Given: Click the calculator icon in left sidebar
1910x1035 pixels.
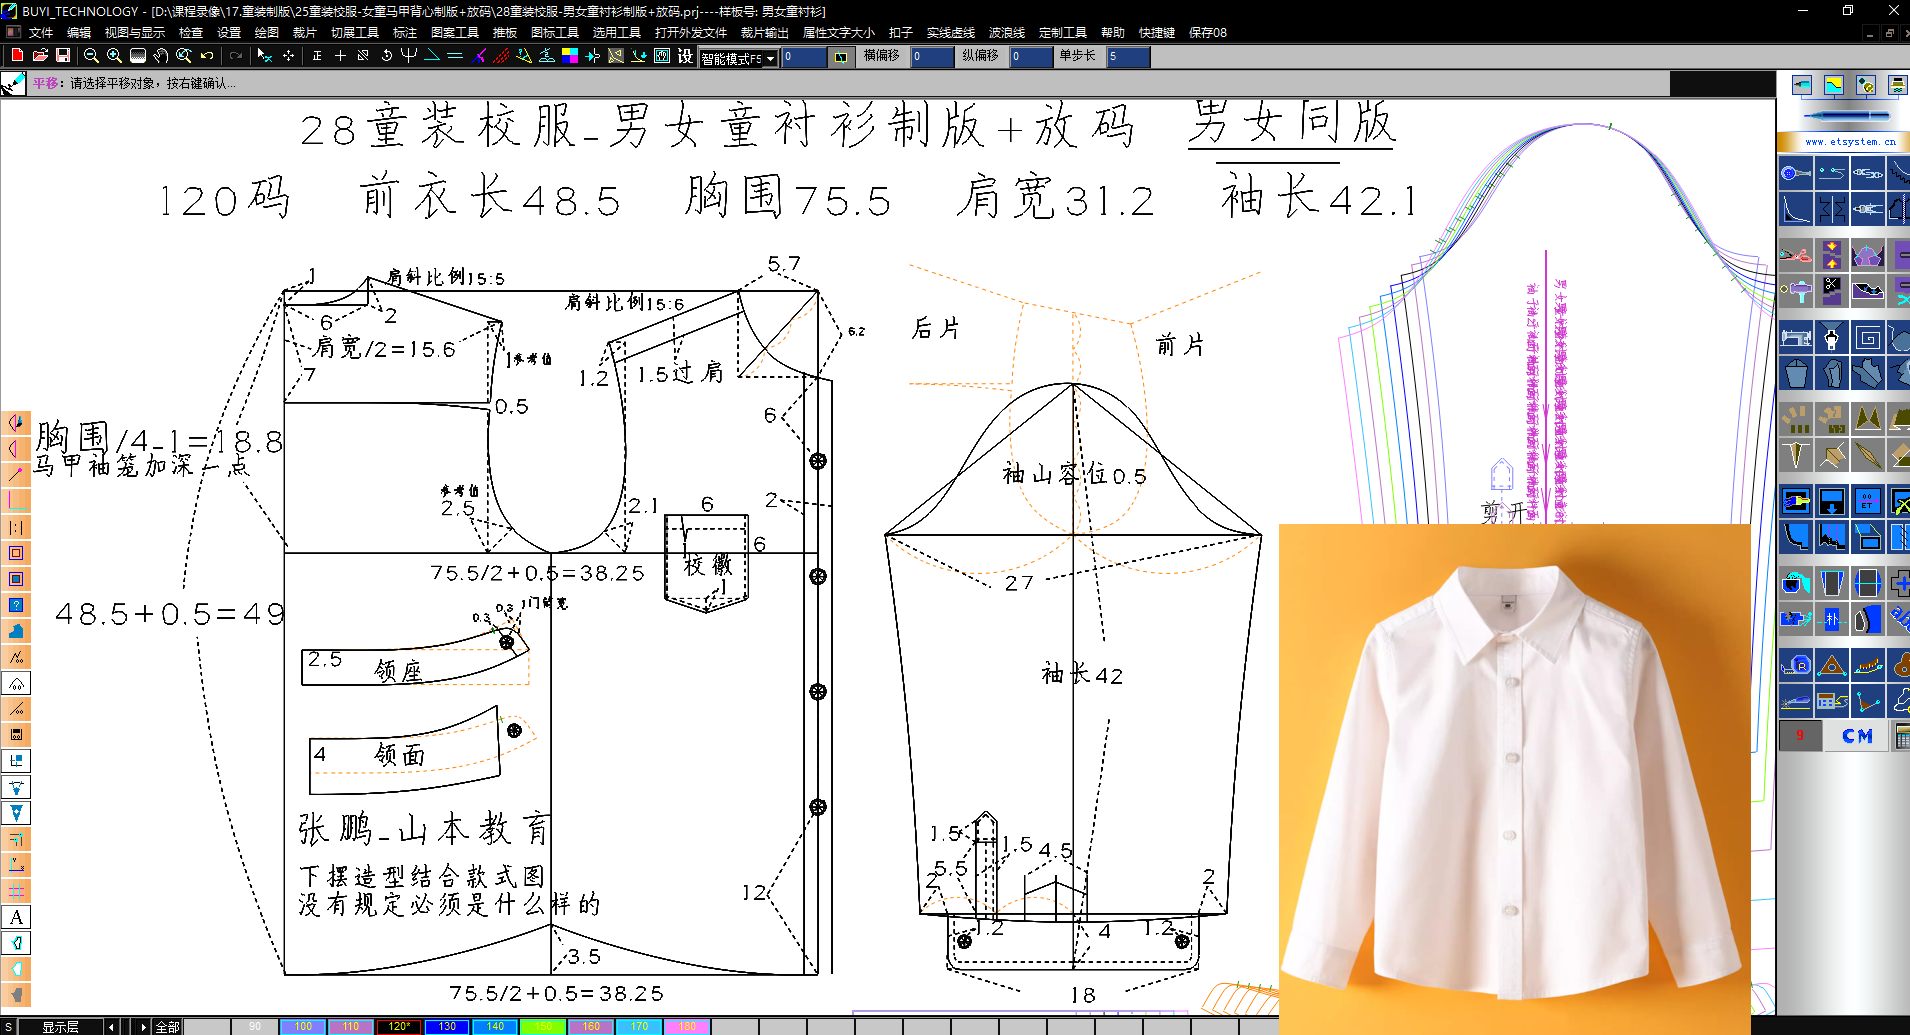Looking at the screenshot, I should pyautogui.click(x=16, y=735).
